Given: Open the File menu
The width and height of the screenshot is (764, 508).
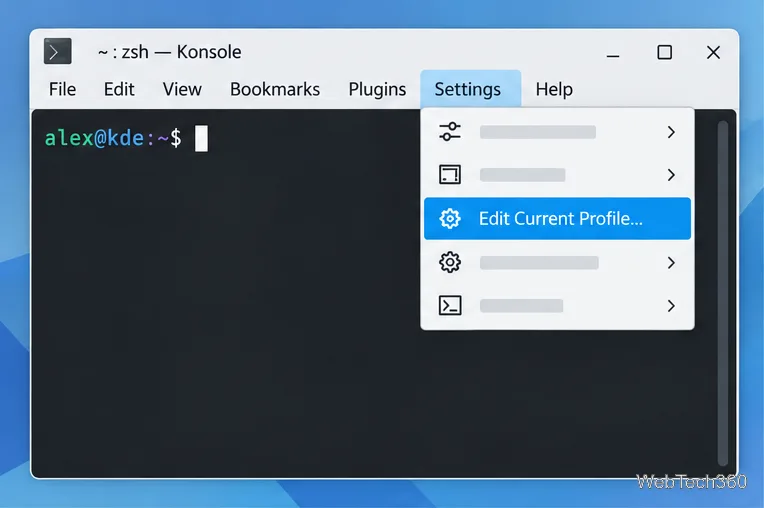Looking at the screenshot, I should (62, 90).
